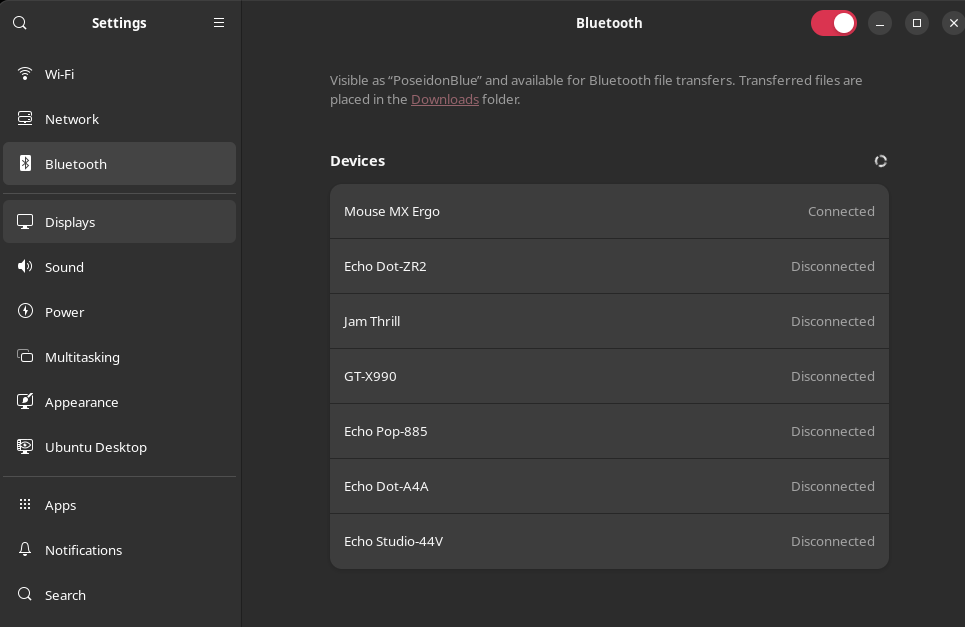This screenshot has height=627, width=965.
Task: Turn off the Bluetooth toggle switch
Action: click(833, 23)
